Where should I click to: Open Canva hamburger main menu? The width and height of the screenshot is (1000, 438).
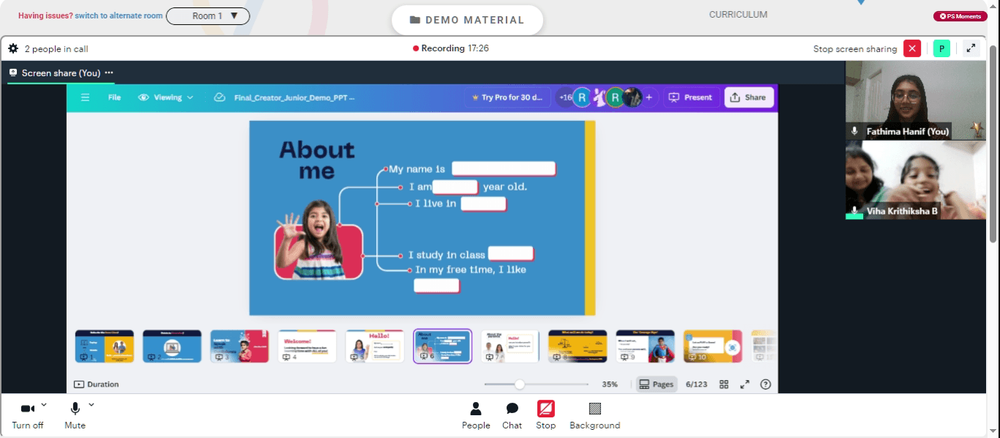85,98
